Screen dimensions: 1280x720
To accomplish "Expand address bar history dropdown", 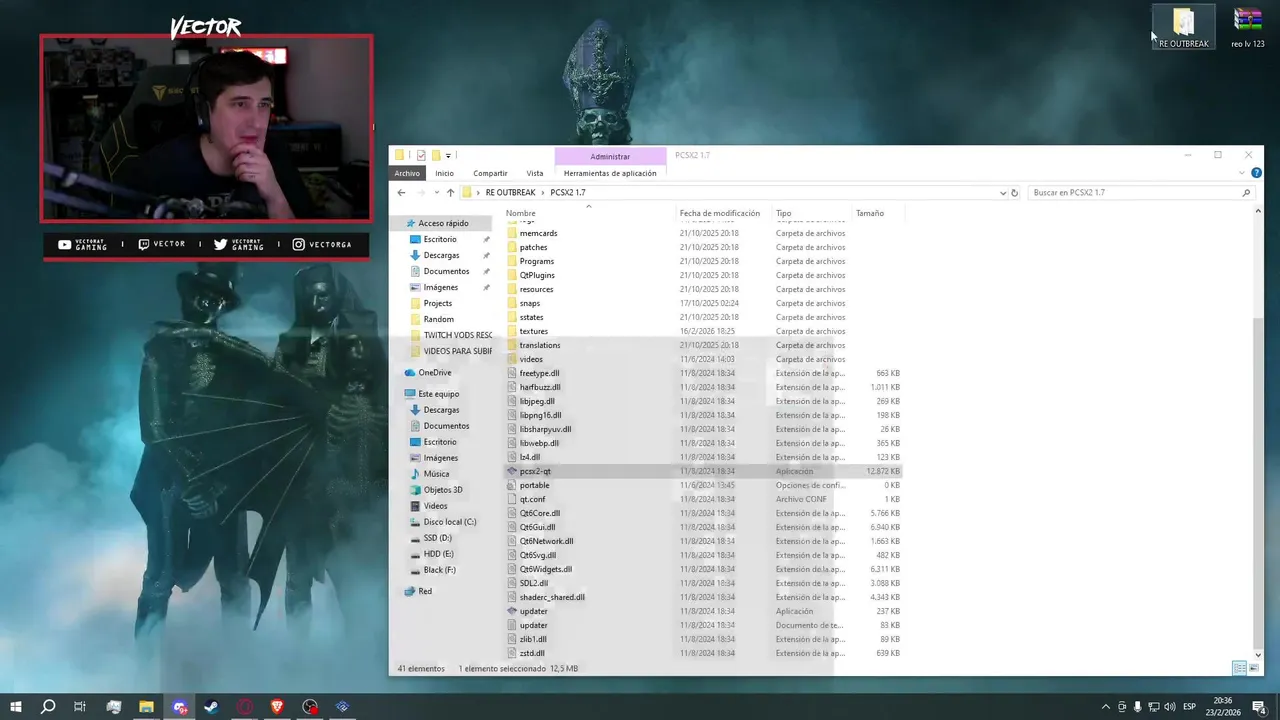I will coord(1002,192).
